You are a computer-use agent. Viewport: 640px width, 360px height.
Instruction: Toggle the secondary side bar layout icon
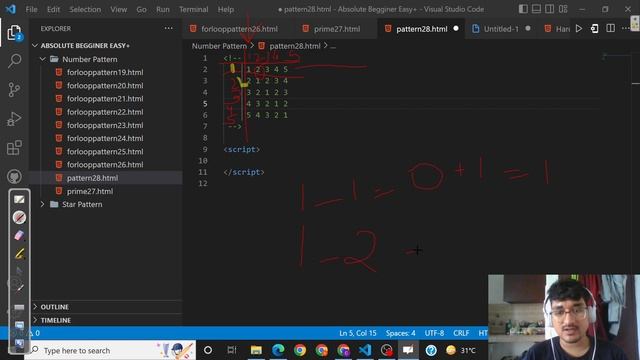549,9
